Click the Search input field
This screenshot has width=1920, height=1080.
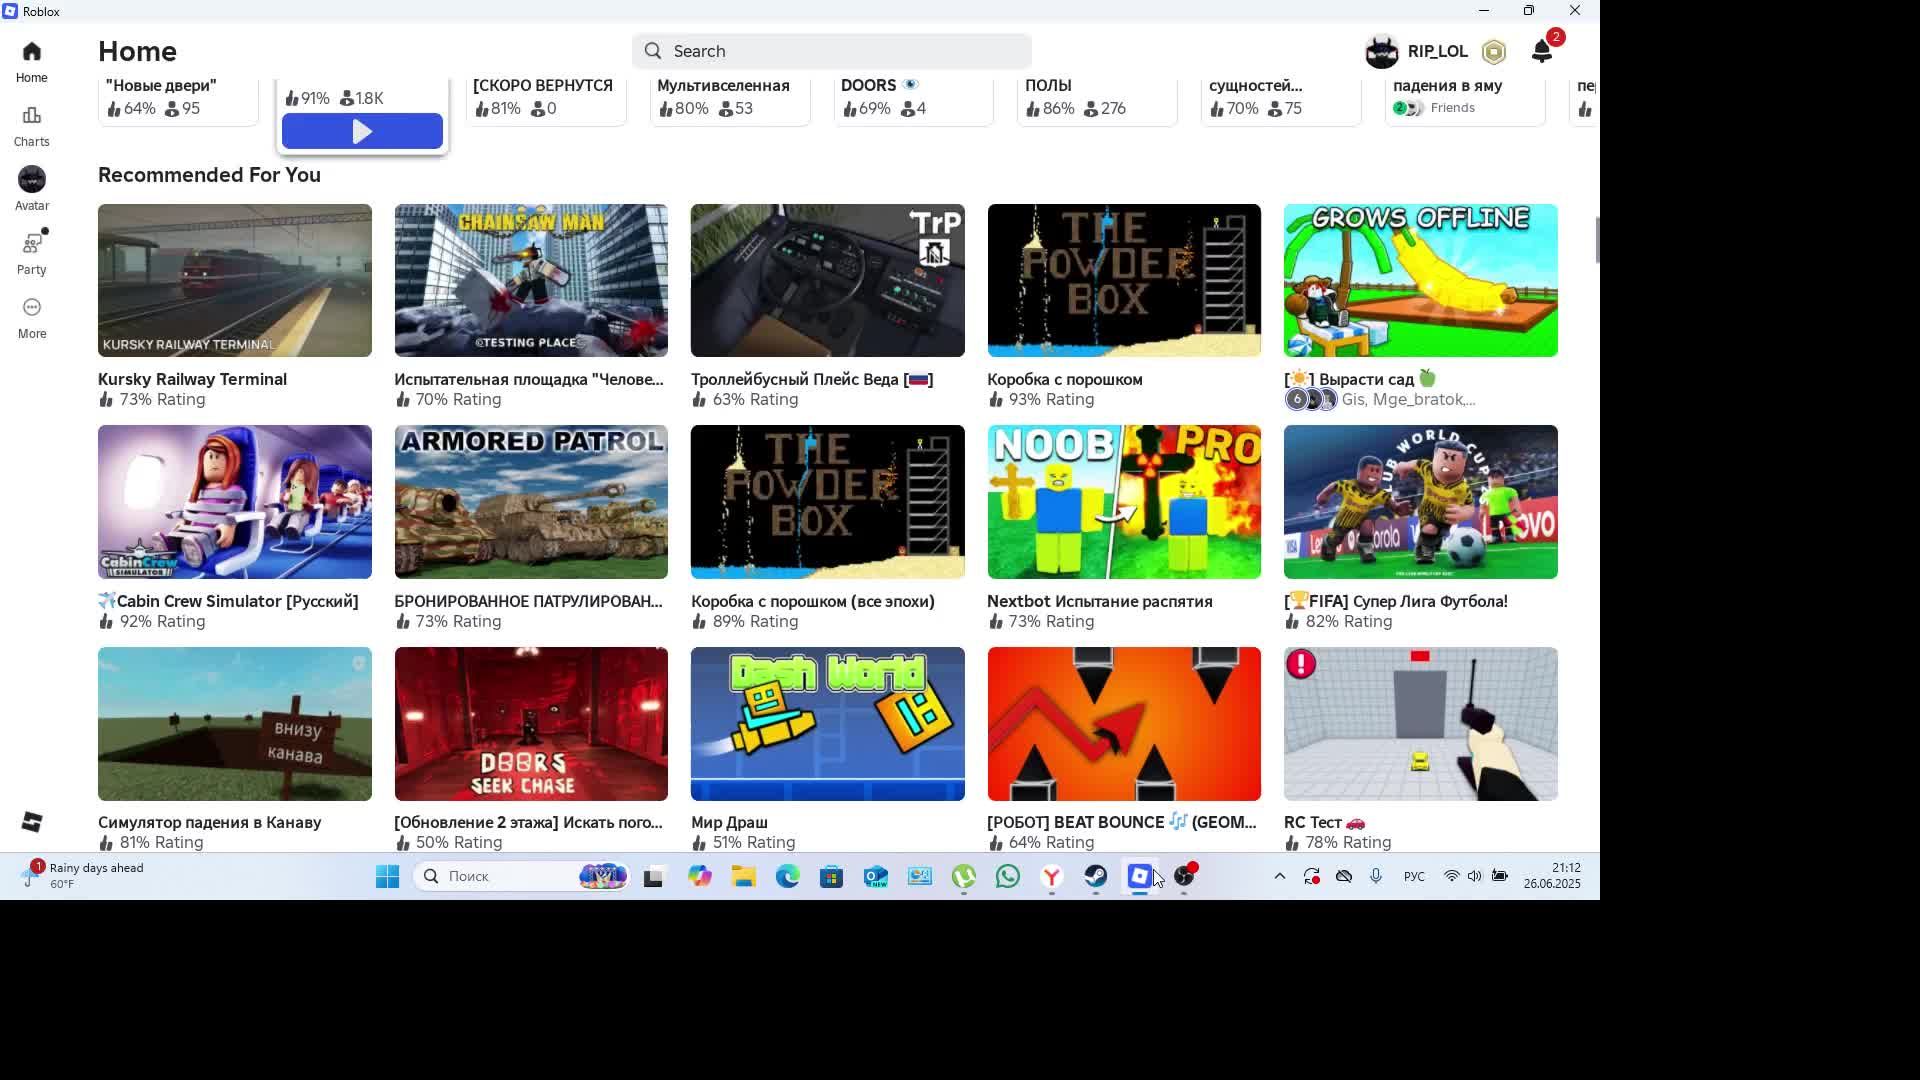tap(831, 51)
